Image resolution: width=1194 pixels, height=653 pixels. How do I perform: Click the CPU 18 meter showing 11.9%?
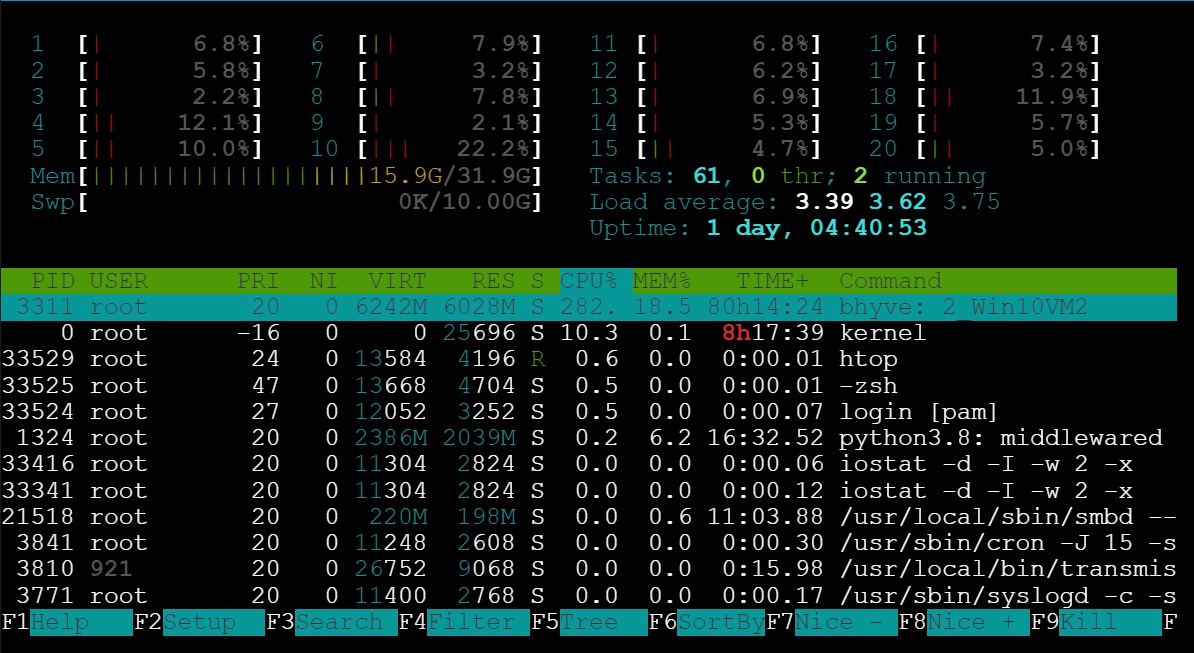tap(985, 97)
